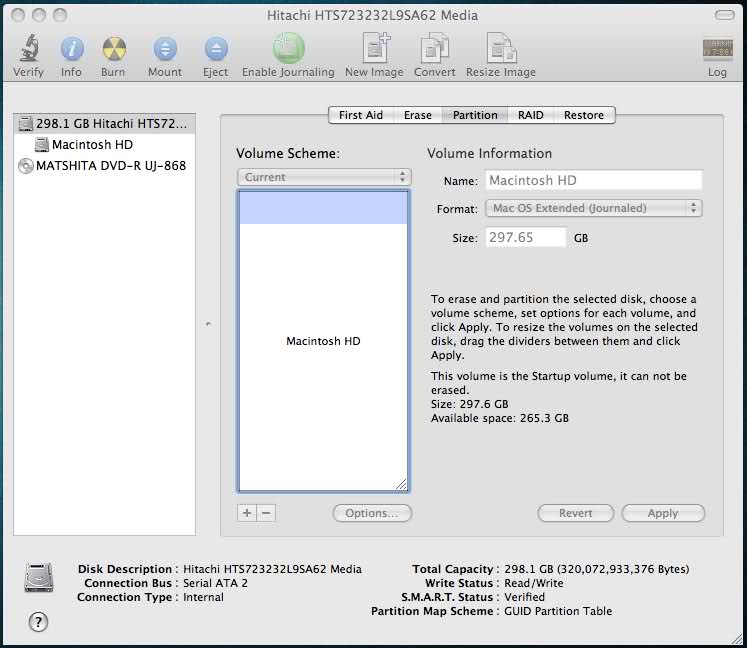The height and width of the screenshot is (648, 747).
Task: Select the MATSHITA DVD-R UJ-868 drive
Action: coord(104,165)
